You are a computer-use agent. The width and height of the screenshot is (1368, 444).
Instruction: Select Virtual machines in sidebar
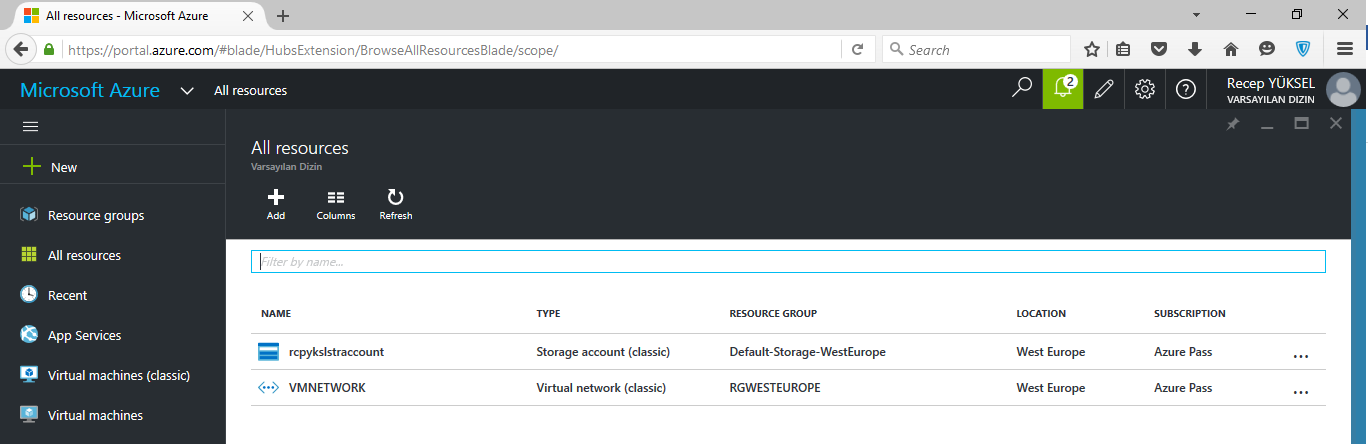pos(95,415)
